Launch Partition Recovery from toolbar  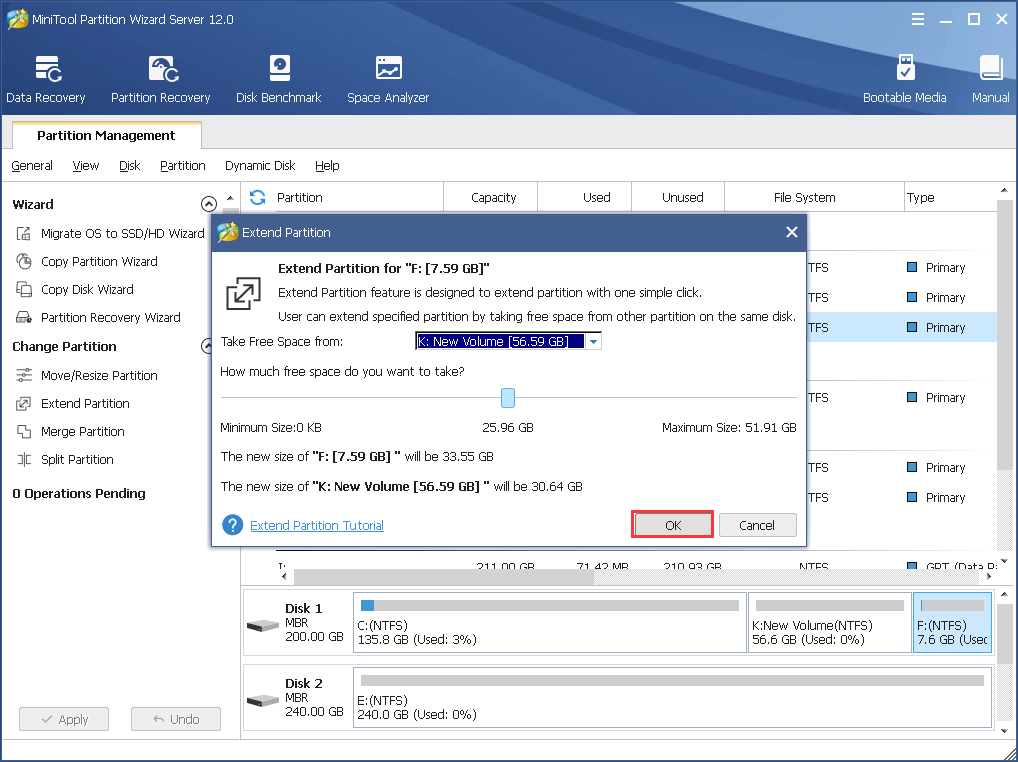point(160,79)
